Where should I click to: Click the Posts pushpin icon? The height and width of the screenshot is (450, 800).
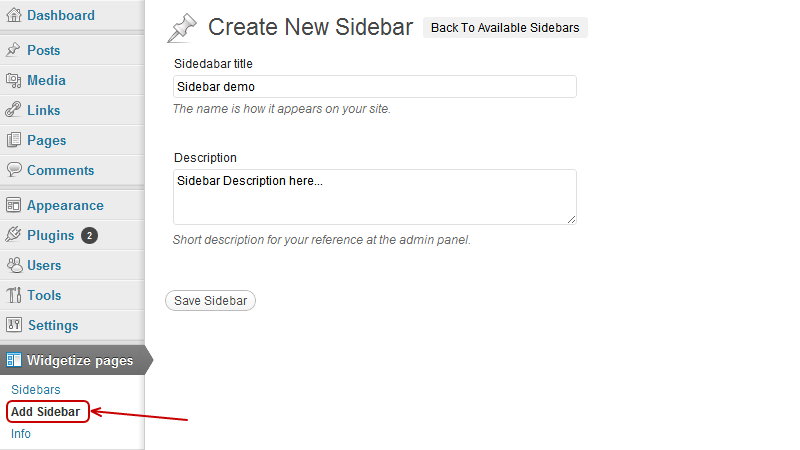click(x=13, y=49)
